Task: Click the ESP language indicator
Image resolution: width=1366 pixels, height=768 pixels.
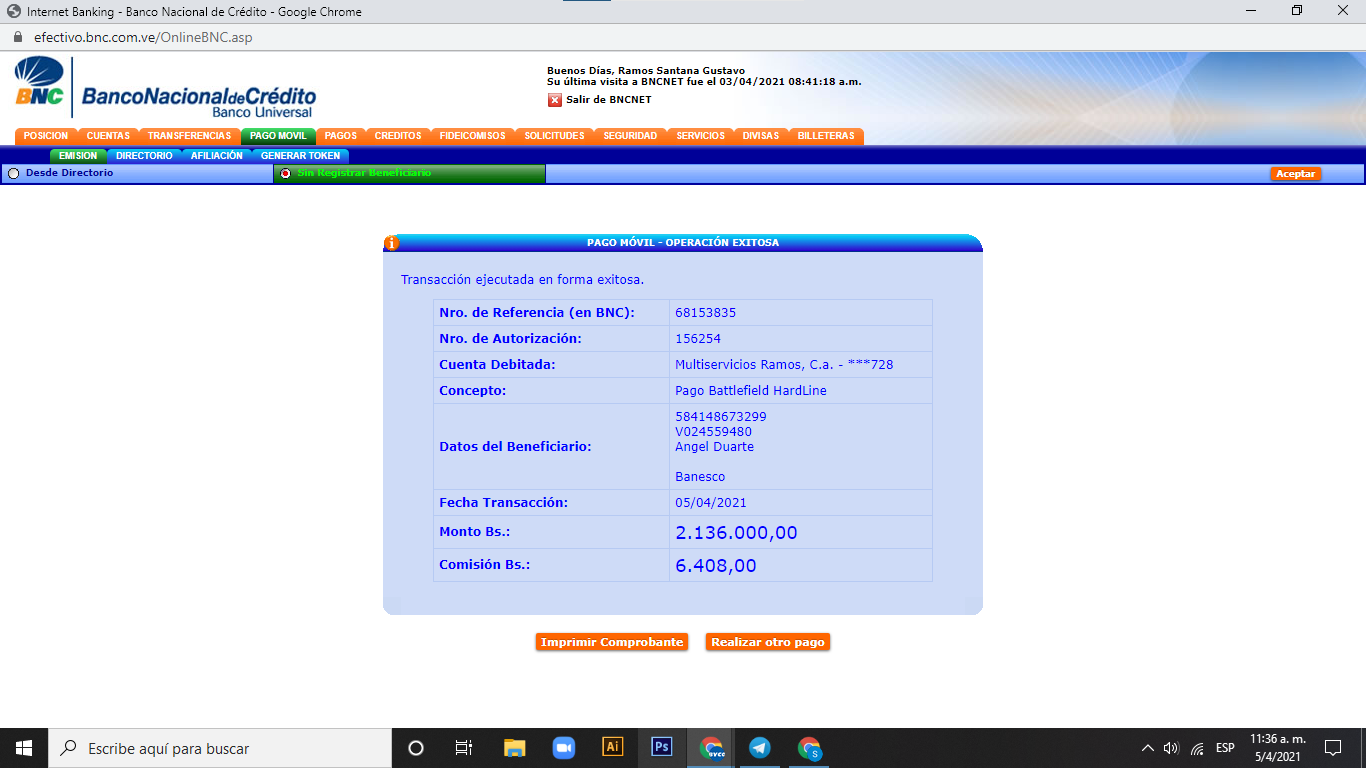Action: (x=1225, y=748)
